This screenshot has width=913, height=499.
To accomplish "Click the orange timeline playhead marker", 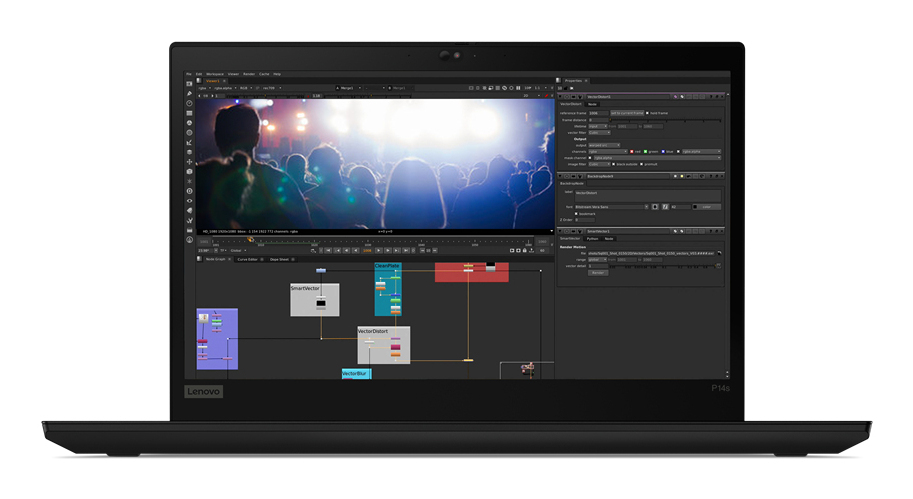I will [x=250, y=239].
